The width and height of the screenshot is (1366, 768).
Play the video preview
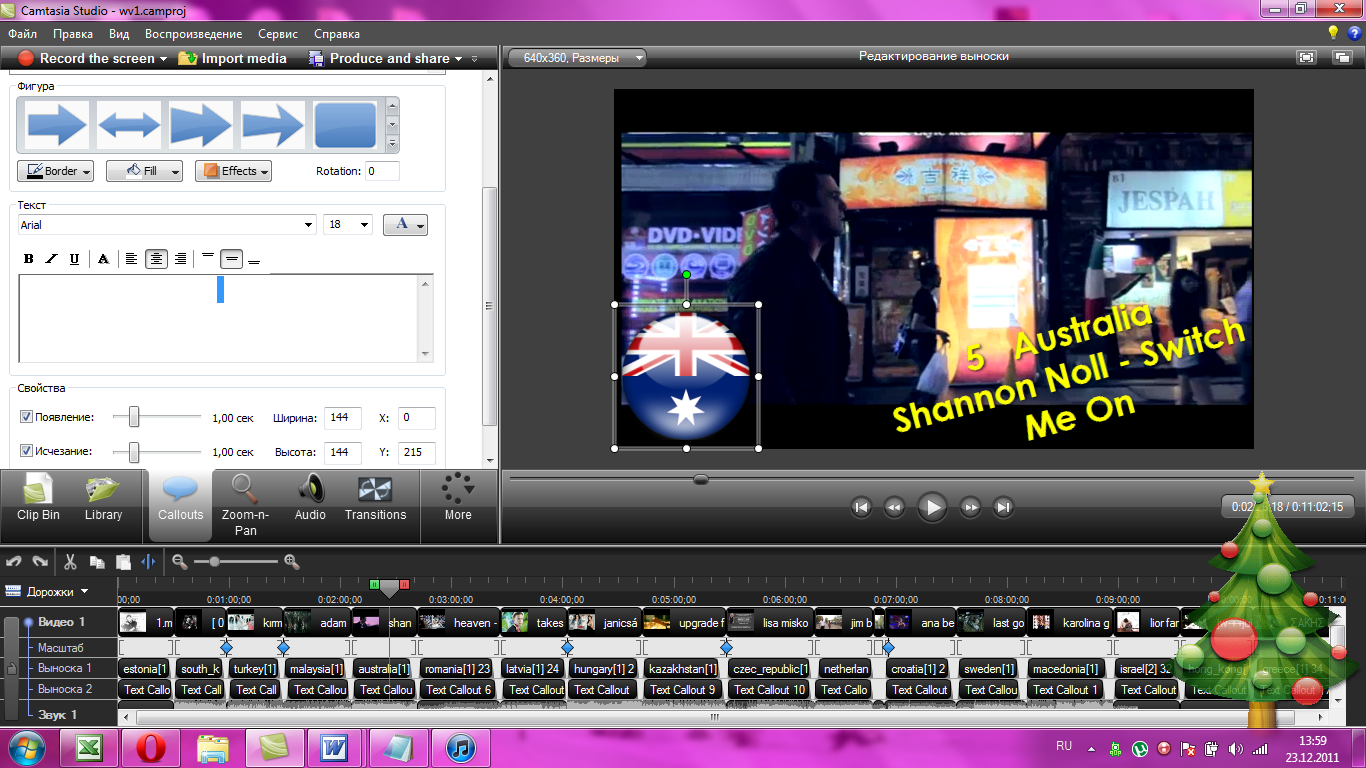(932, 508)
